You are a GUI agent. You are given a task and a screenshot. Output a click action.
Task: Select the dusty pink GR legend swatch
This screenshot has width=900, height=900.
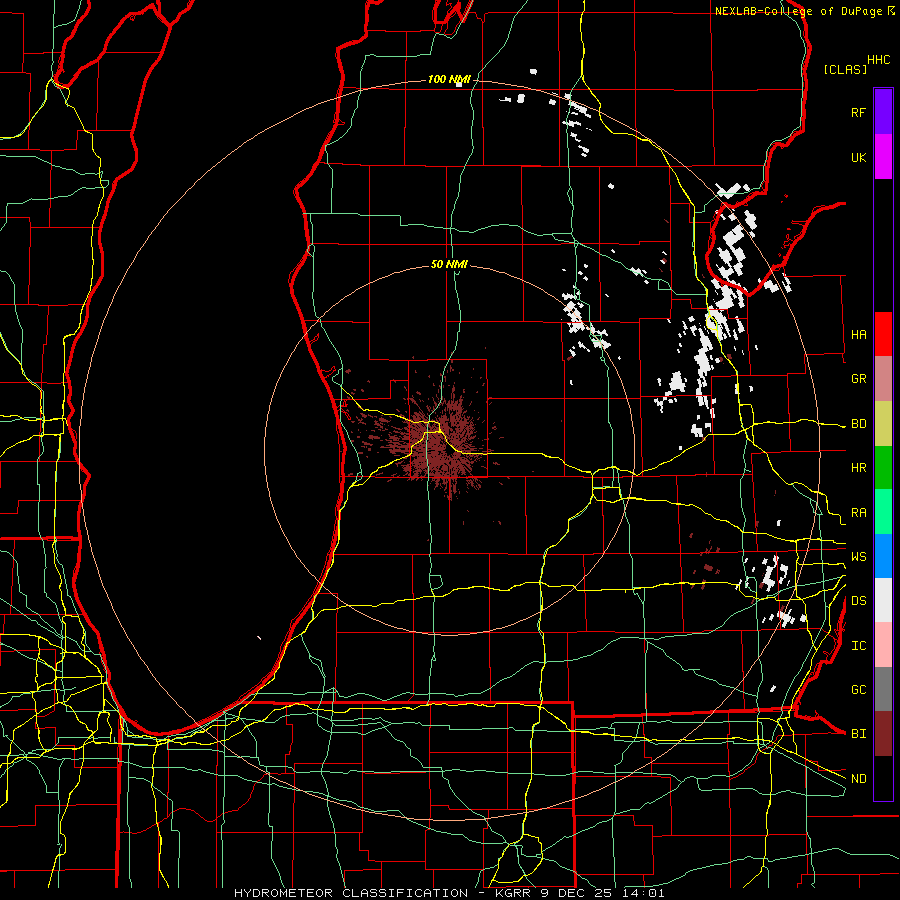pos(883,379)
